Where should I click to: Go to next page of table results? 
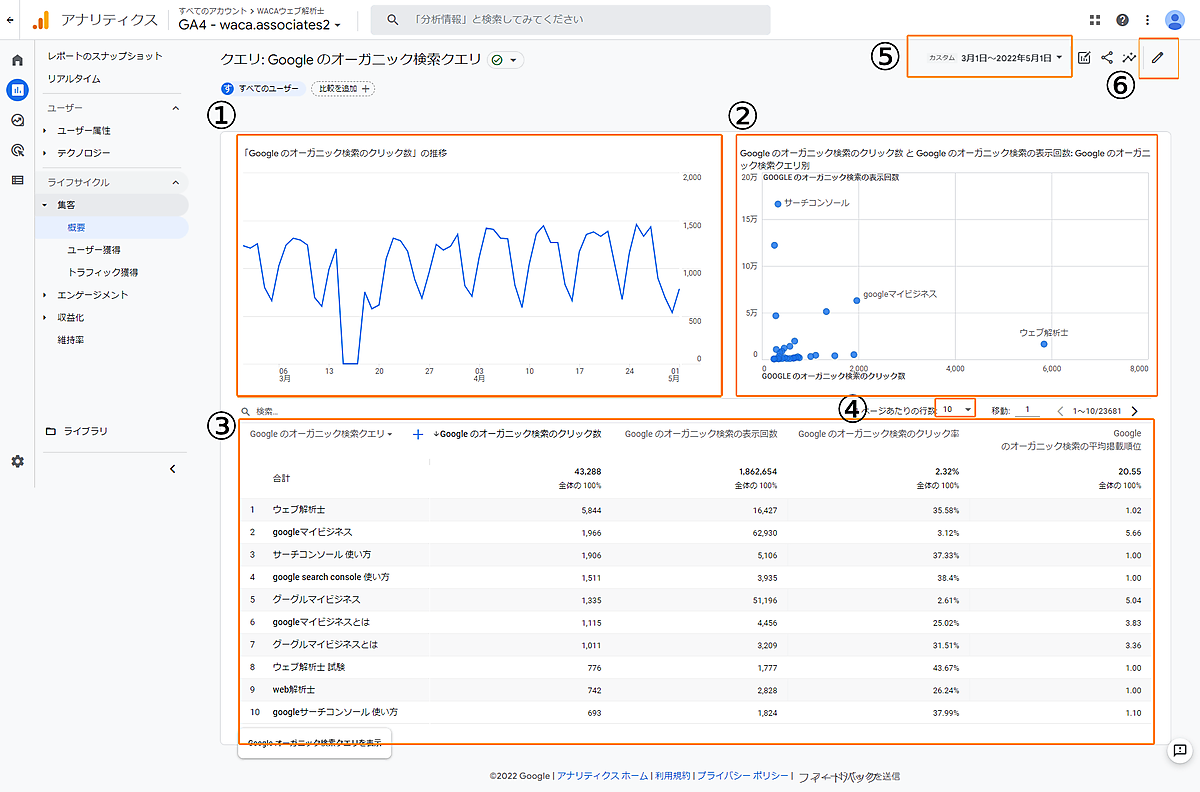click(1134, 411)
